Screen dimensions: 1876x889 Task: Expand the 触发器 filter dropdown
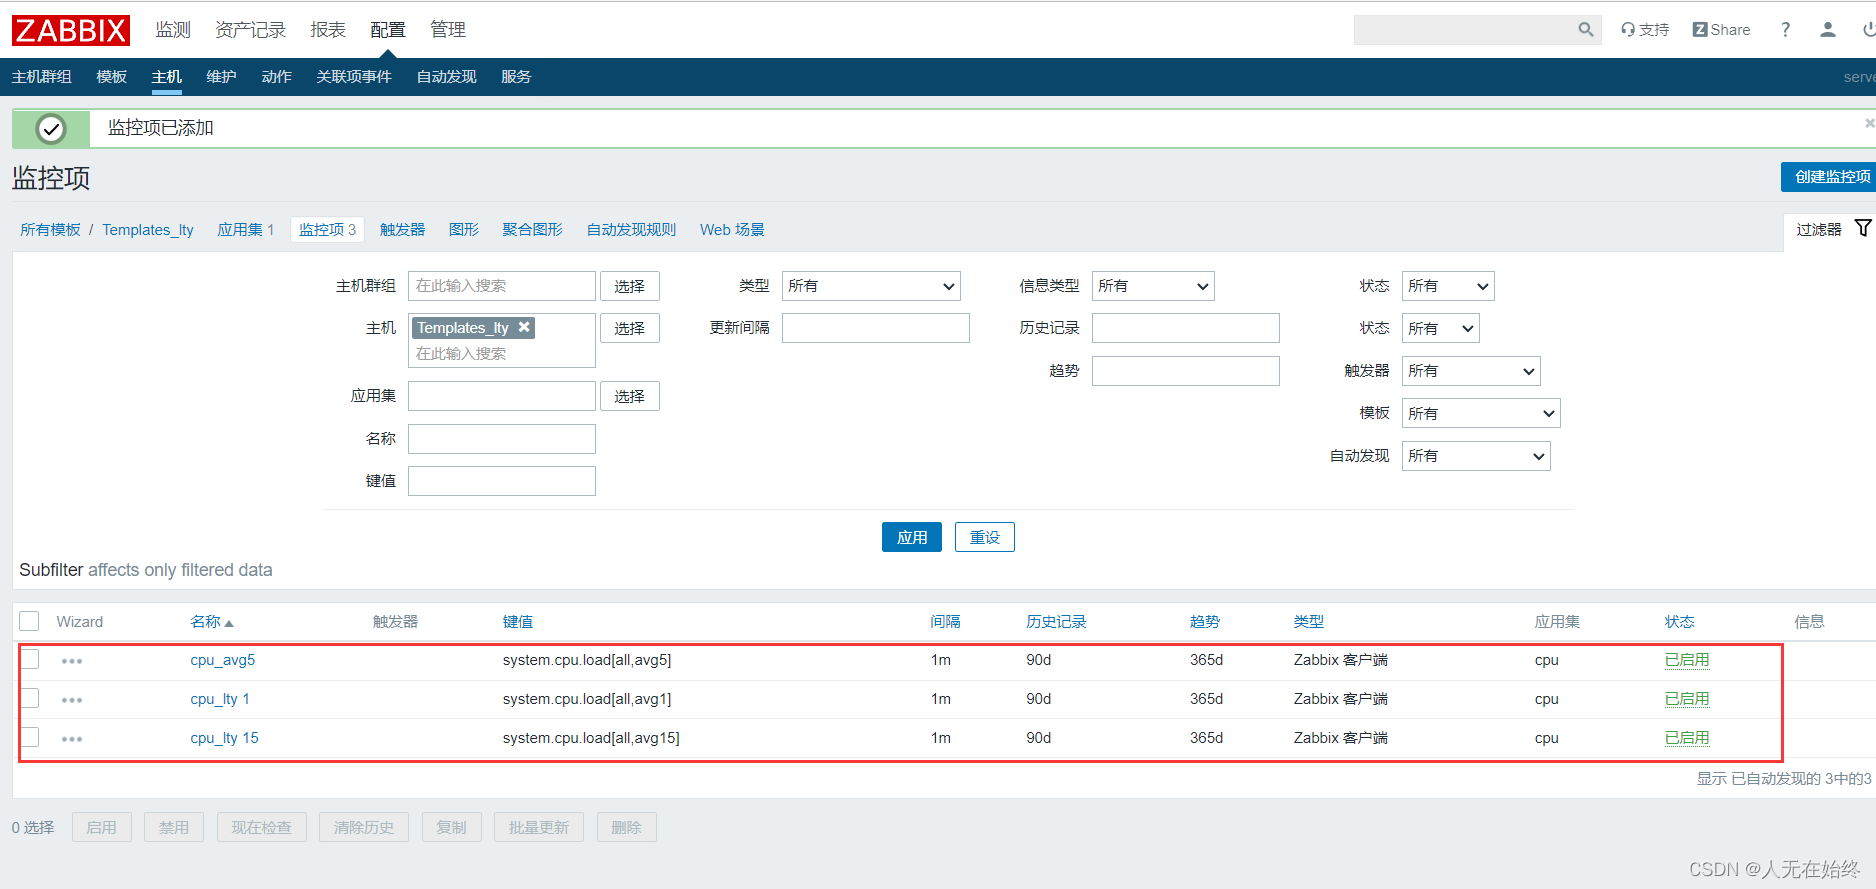1471,371
